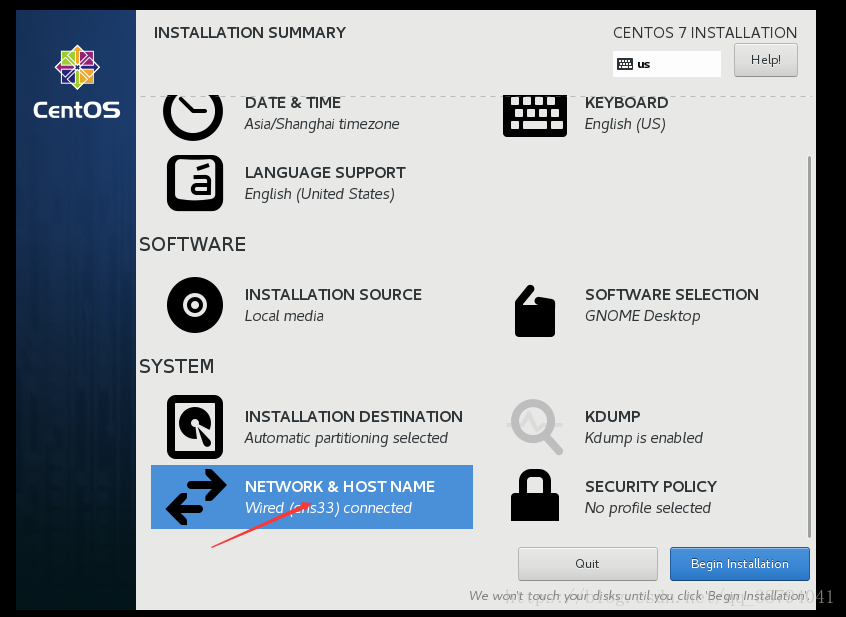This screenshot has height=617, width=846.
Task: Open the Software Selection package icon
Action: click(535, 311)
